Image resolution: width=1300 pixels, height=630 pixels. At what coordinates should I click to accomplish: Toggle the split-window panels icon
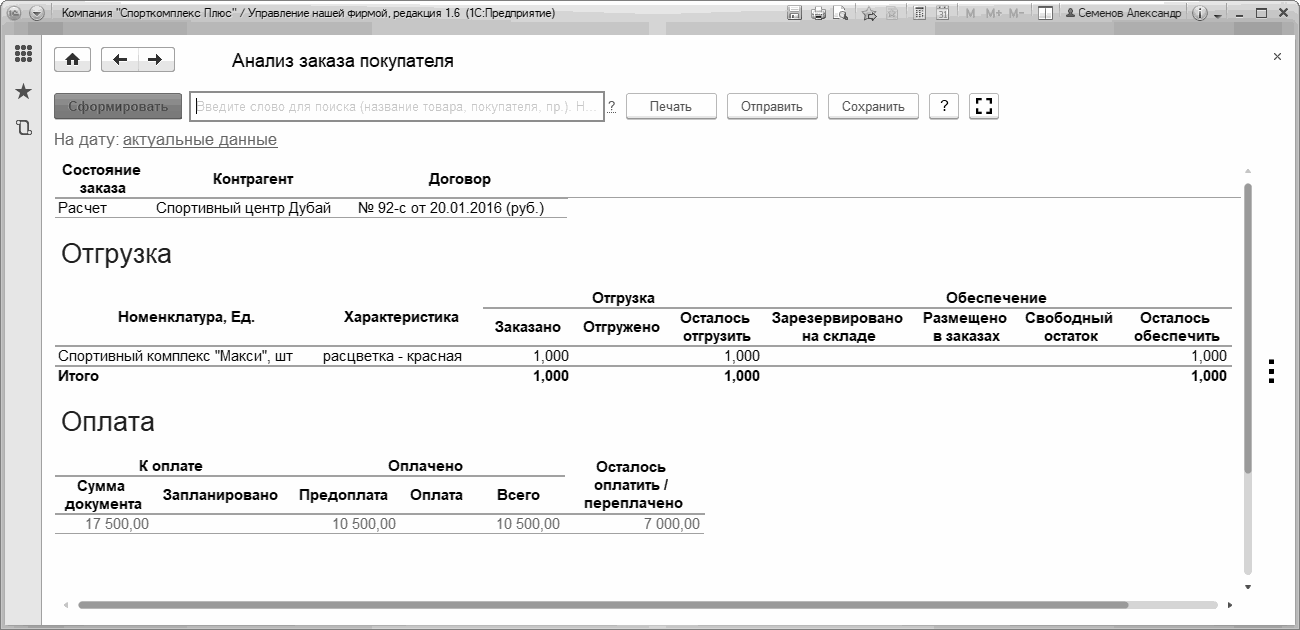tap(1045, 14)
